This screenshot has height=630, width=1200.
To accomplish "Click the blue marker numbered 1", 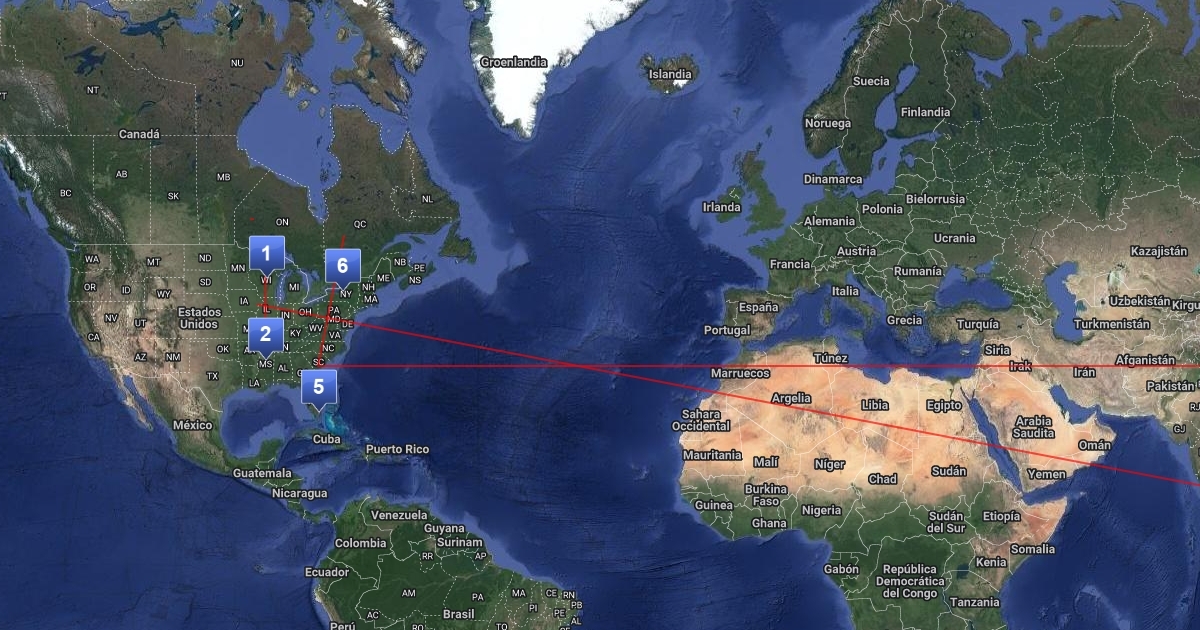I will click(x=266, y=255).
